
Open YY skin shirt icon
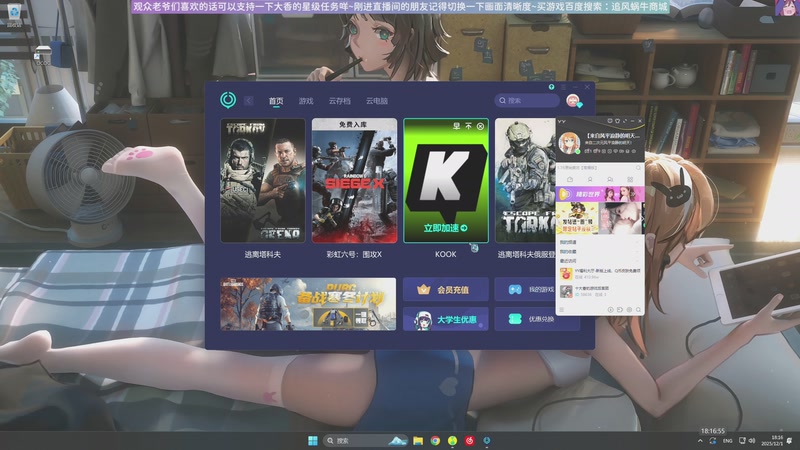[x=617, y=121]
